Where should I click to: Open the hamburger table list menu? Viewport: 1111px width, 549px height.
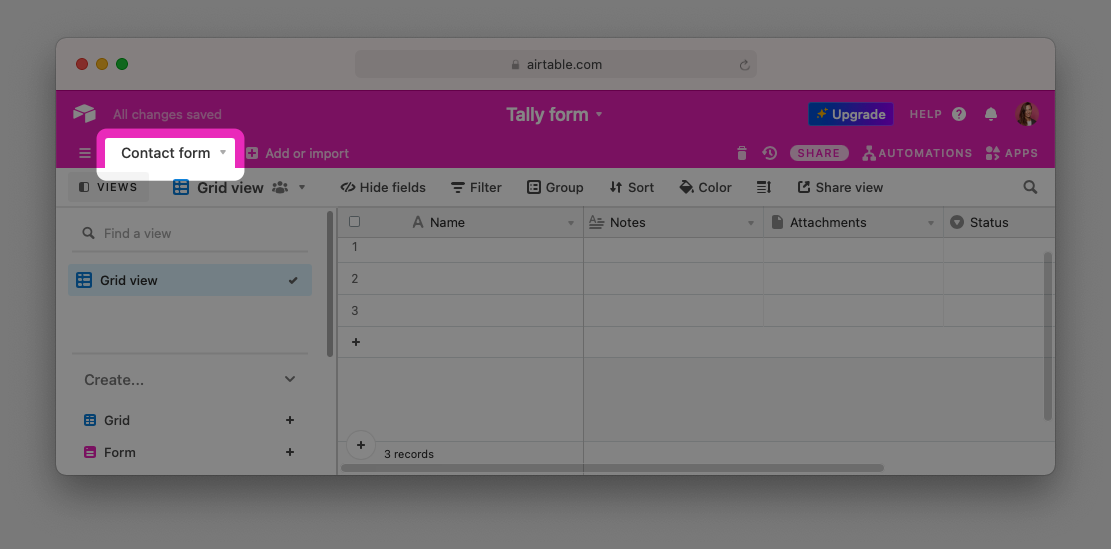[x=84, y=153]
